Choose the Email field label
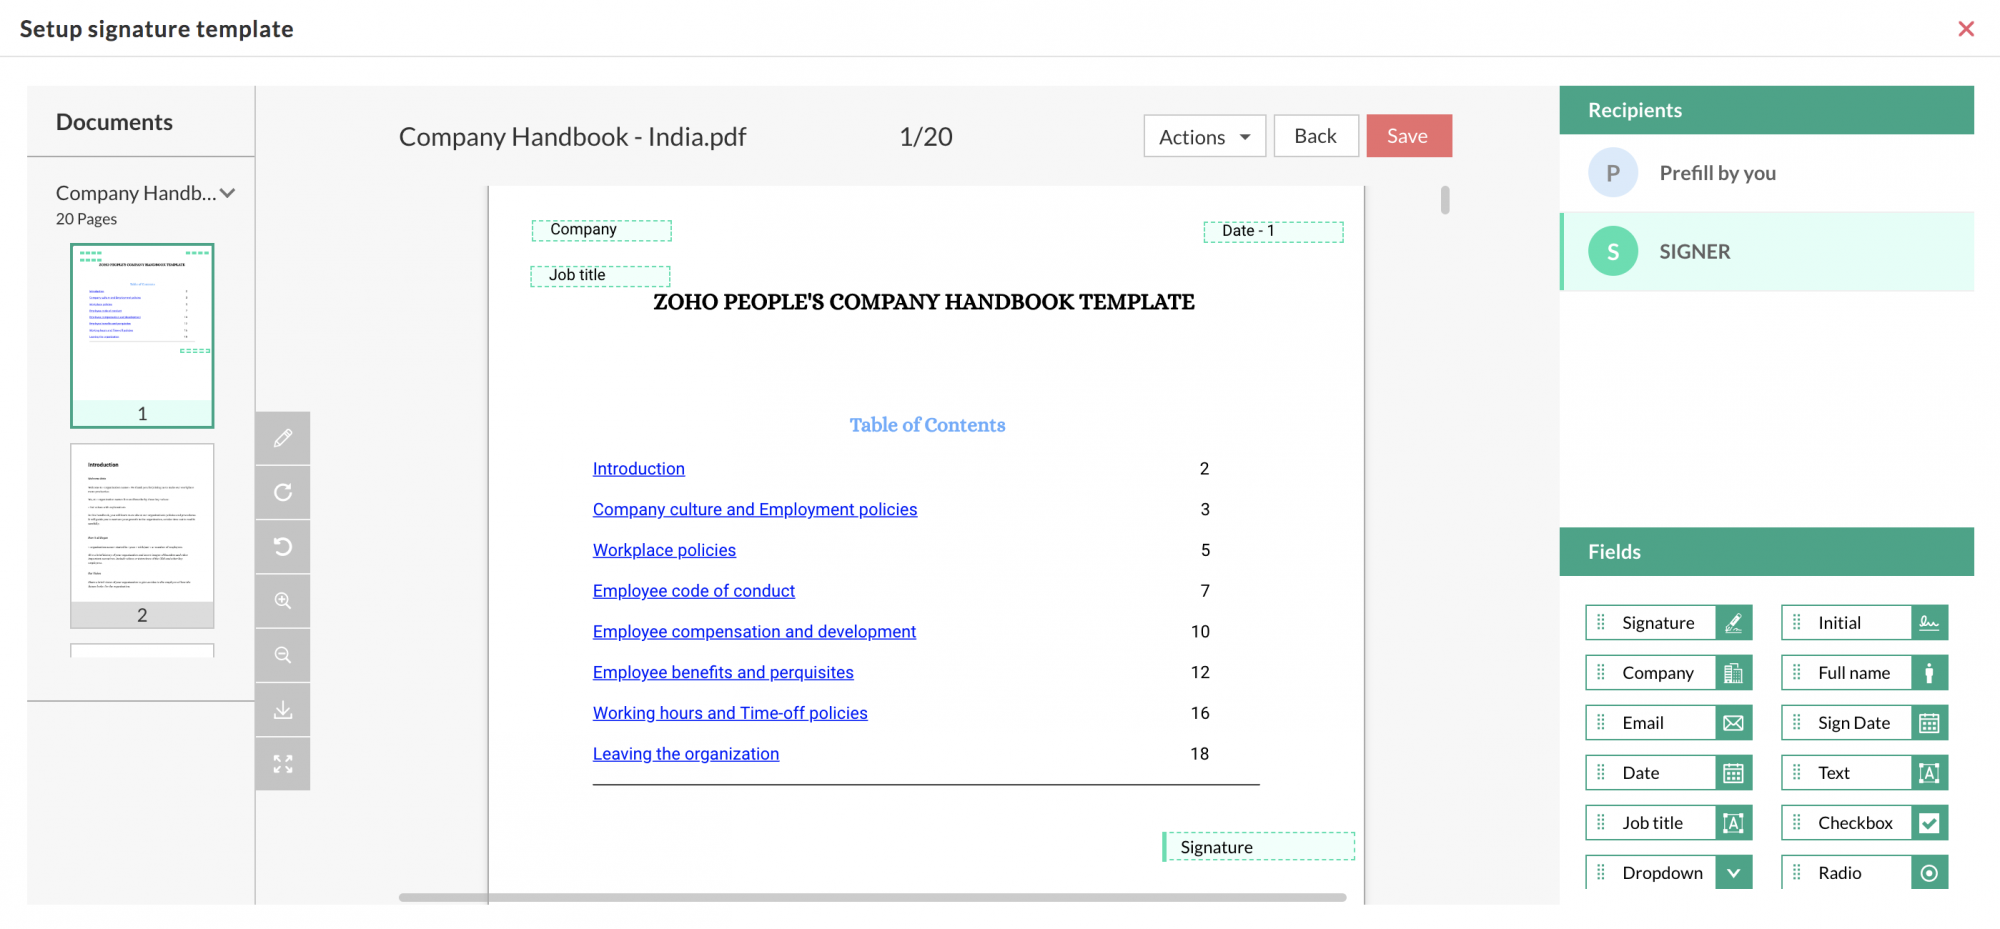 1642,723
